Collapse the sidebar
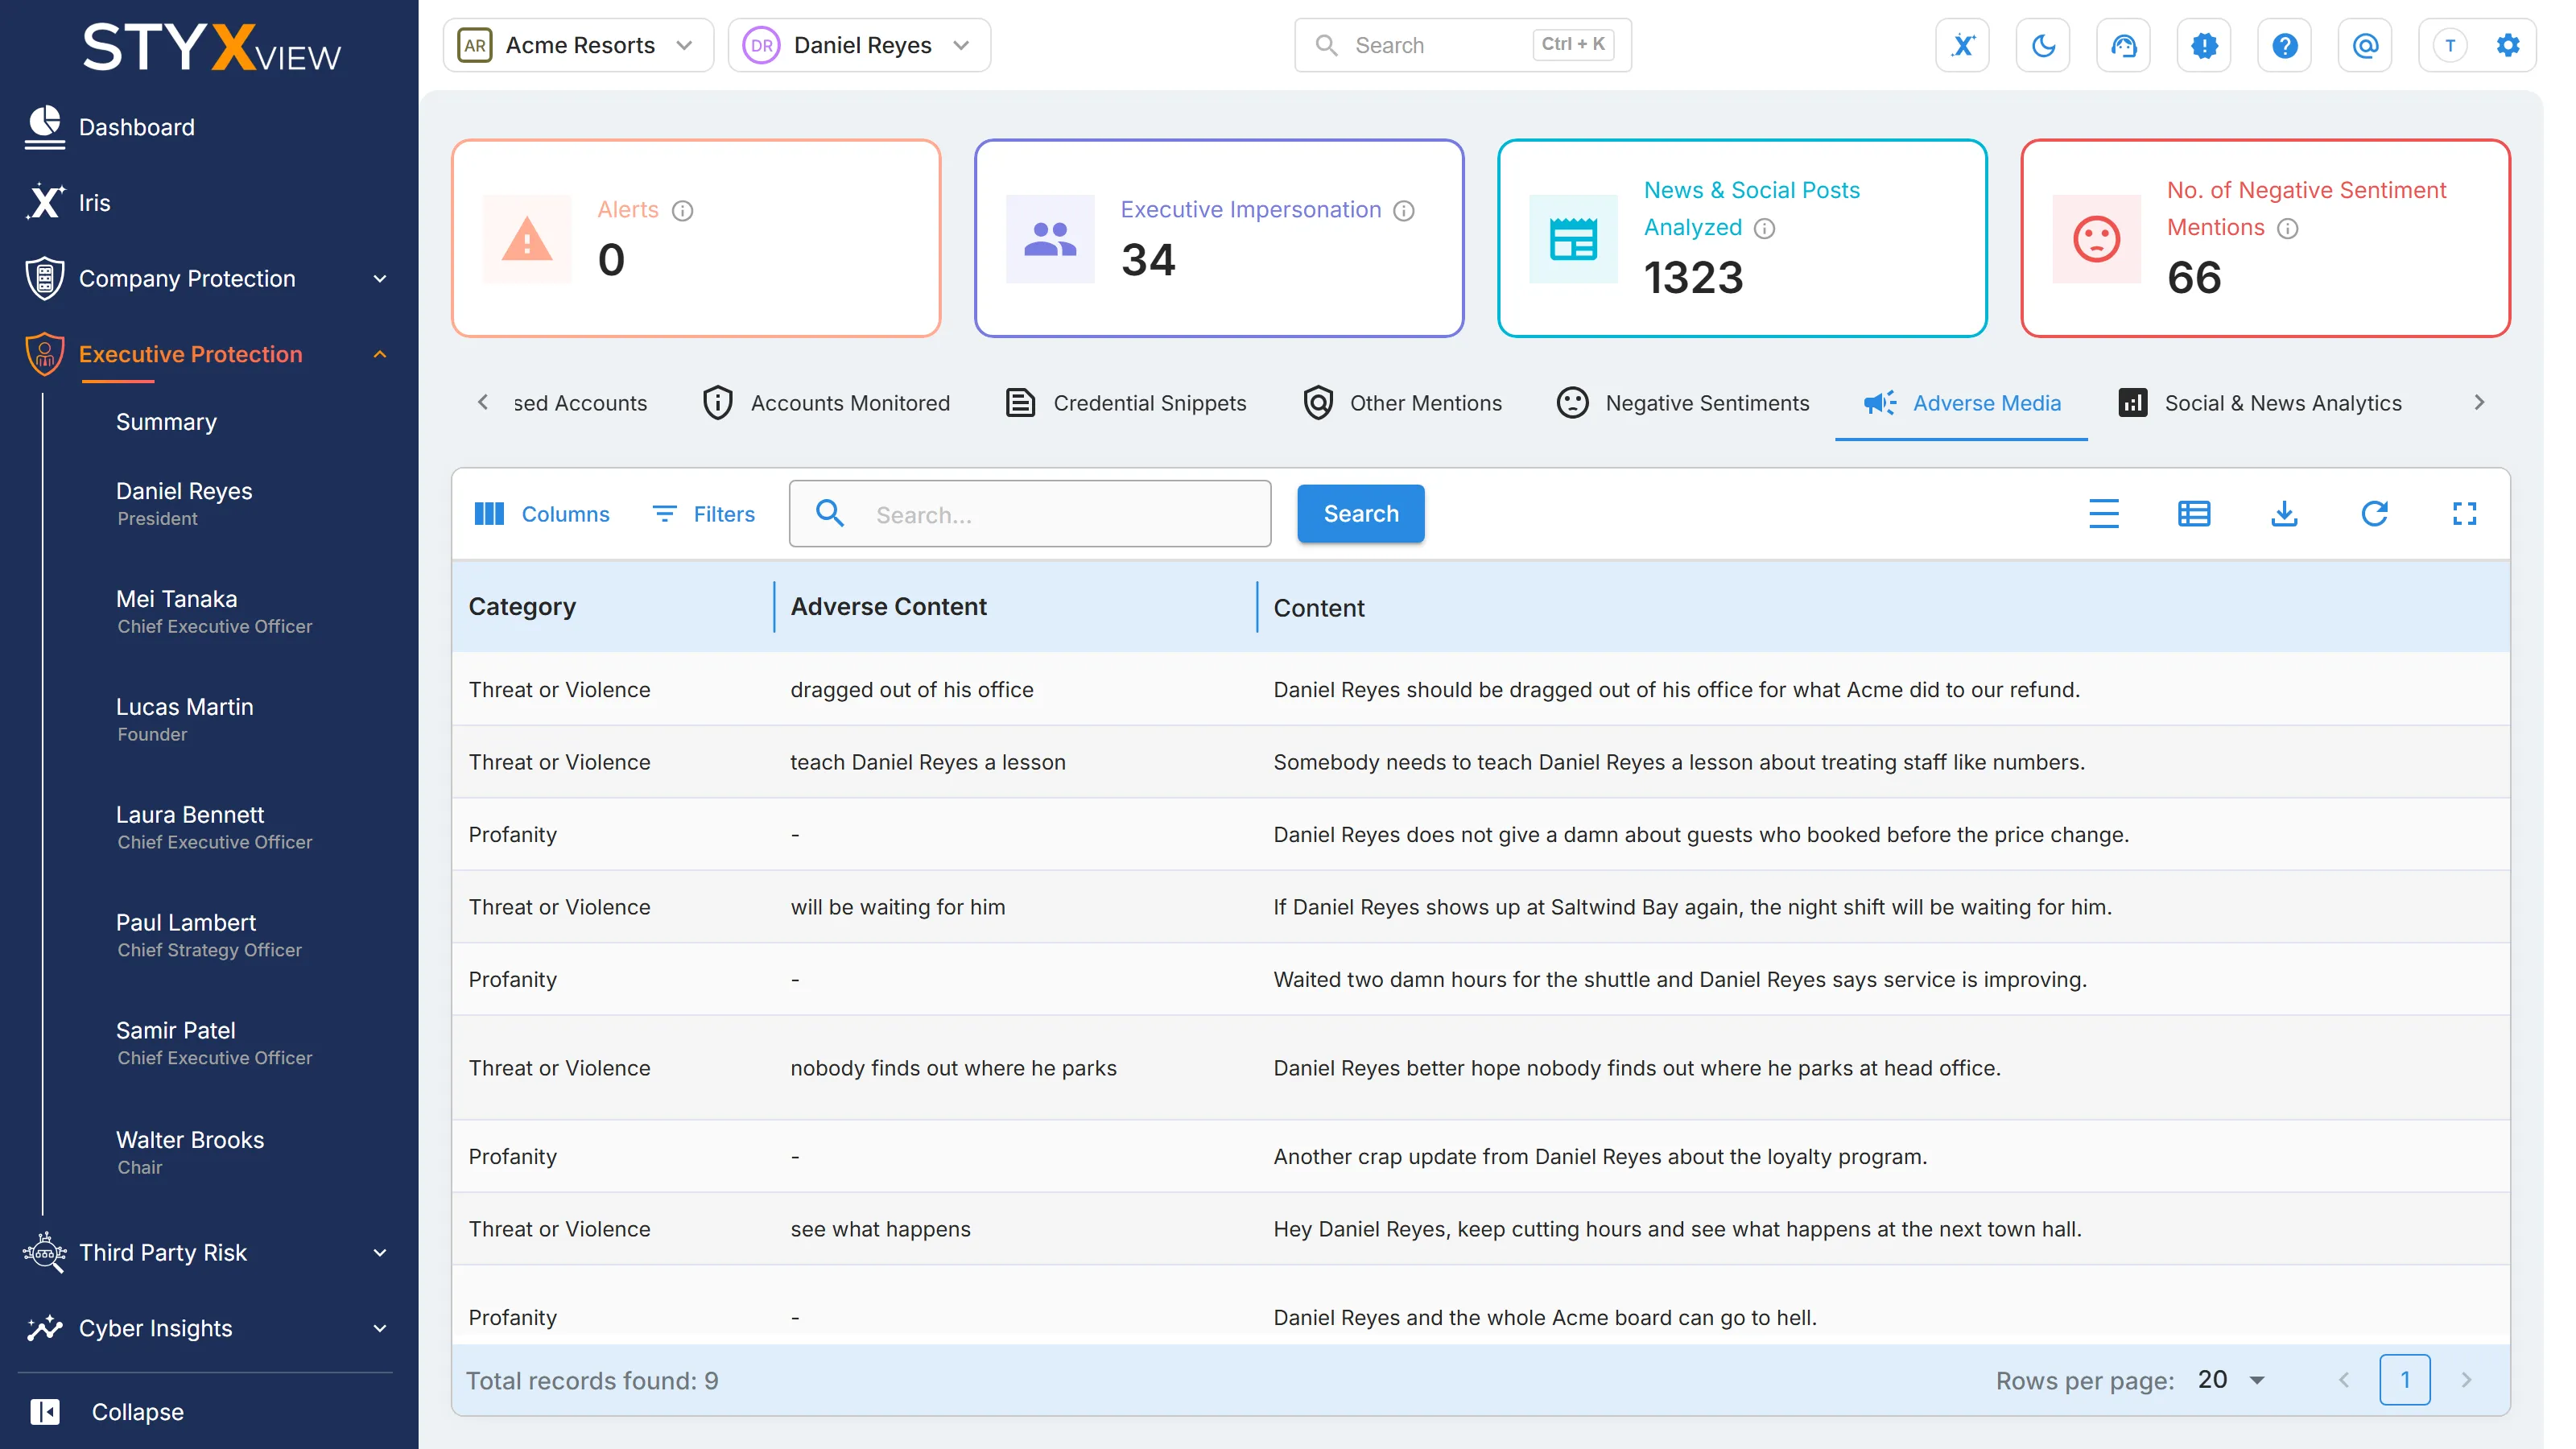Screen dimensions: 2576x1449 click(108, 1411)
